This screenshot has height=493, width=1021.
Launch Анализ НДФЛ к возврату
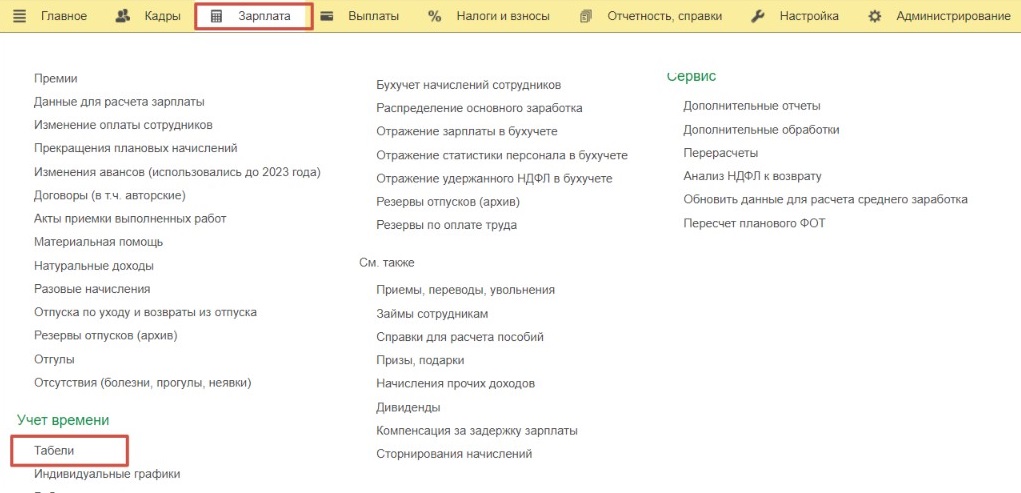coord(752,176)
